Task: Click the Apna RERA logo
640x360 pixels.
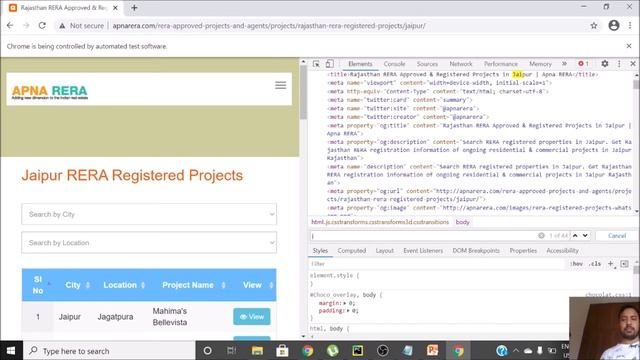Action: tap(49, 92)
